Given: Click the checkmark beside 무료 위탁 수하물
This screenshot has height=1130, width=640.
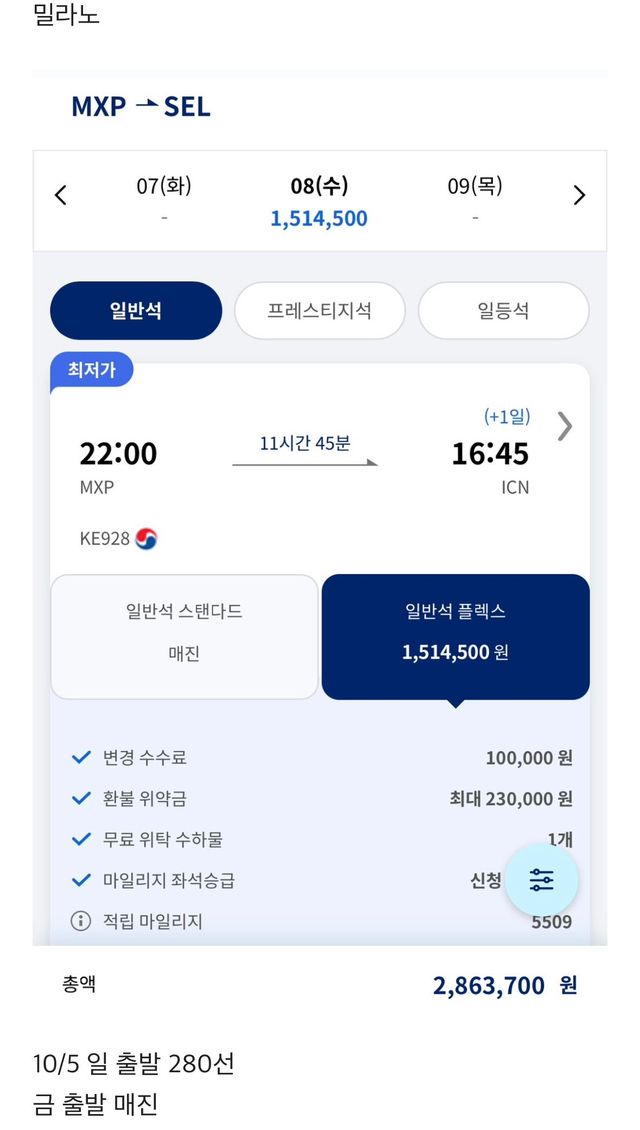Looking at the screenshot, I should 81,839.
